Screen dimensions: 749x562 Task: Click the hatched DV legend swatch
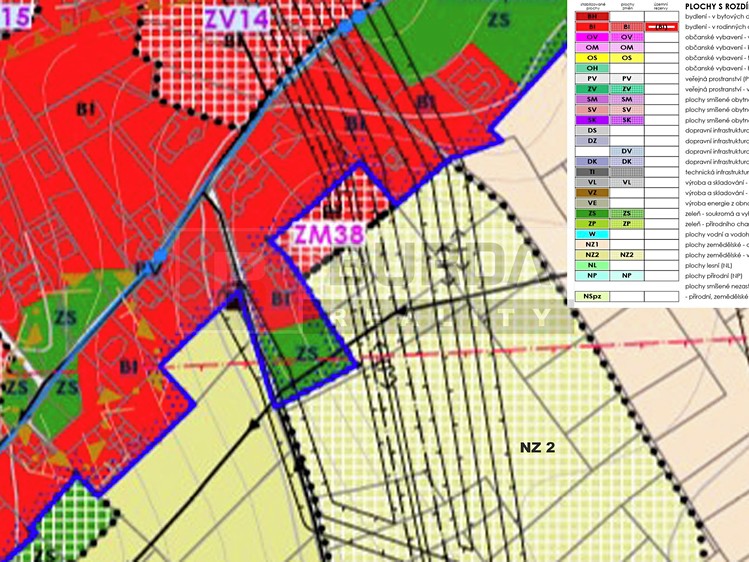[x=627, y=151]
